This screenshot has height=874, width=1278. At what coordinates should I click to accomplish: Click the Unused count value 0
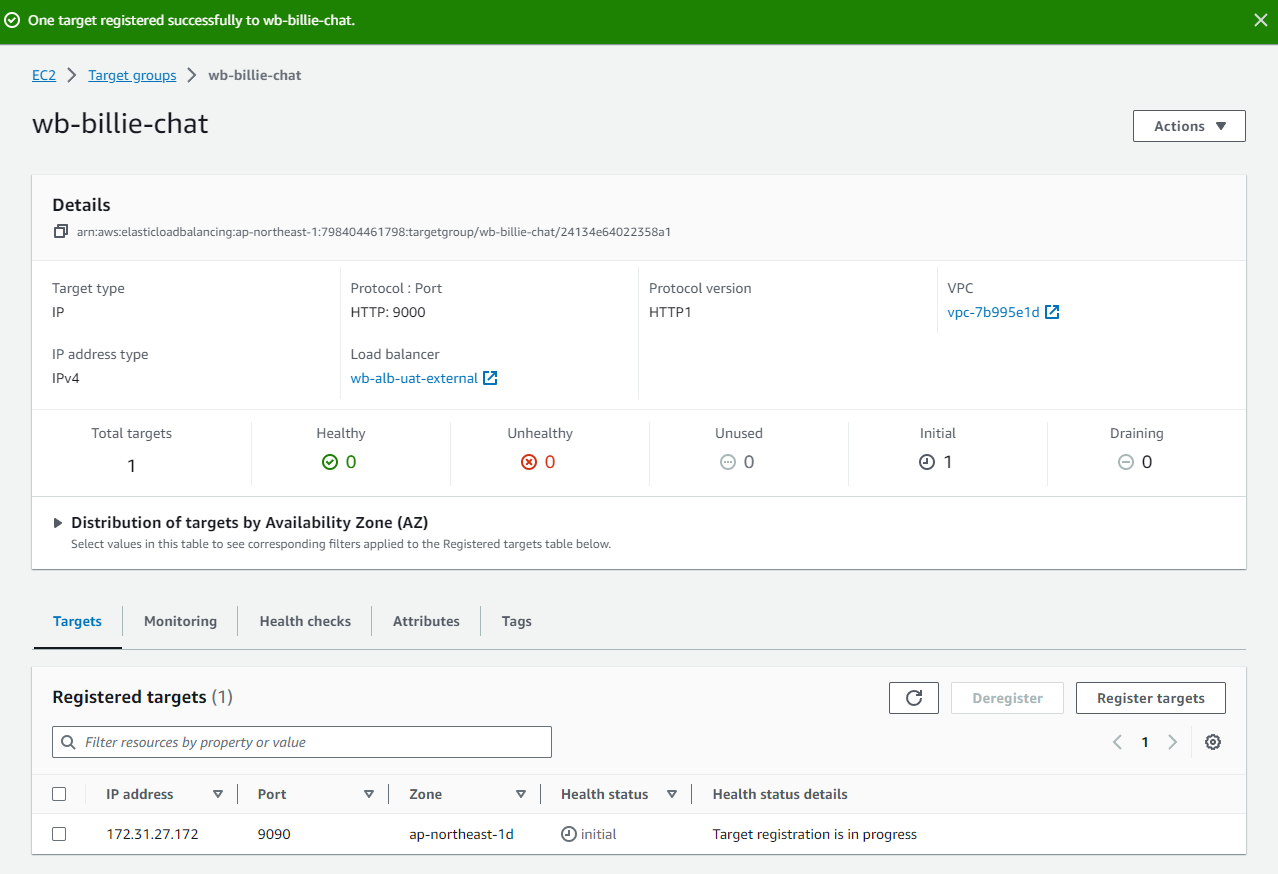point(749,462)
